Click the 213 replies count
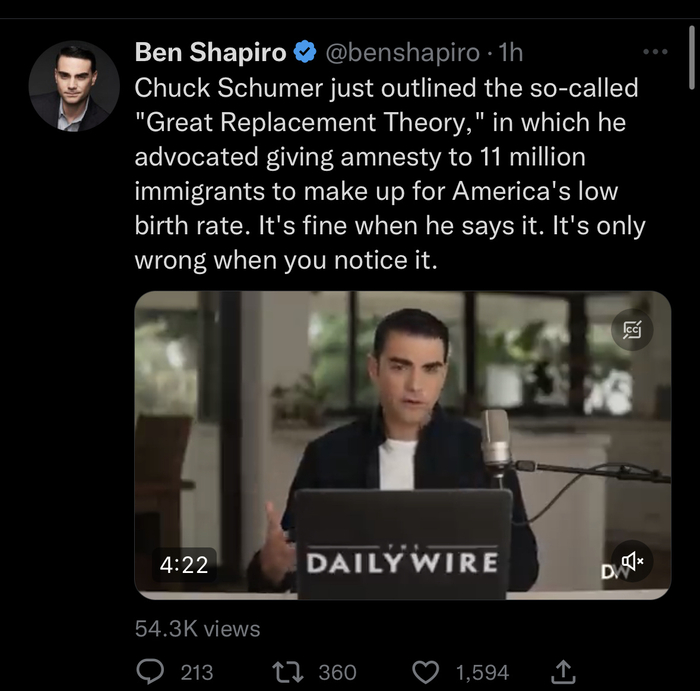This screenshot has height=691, width=700. 196,672
